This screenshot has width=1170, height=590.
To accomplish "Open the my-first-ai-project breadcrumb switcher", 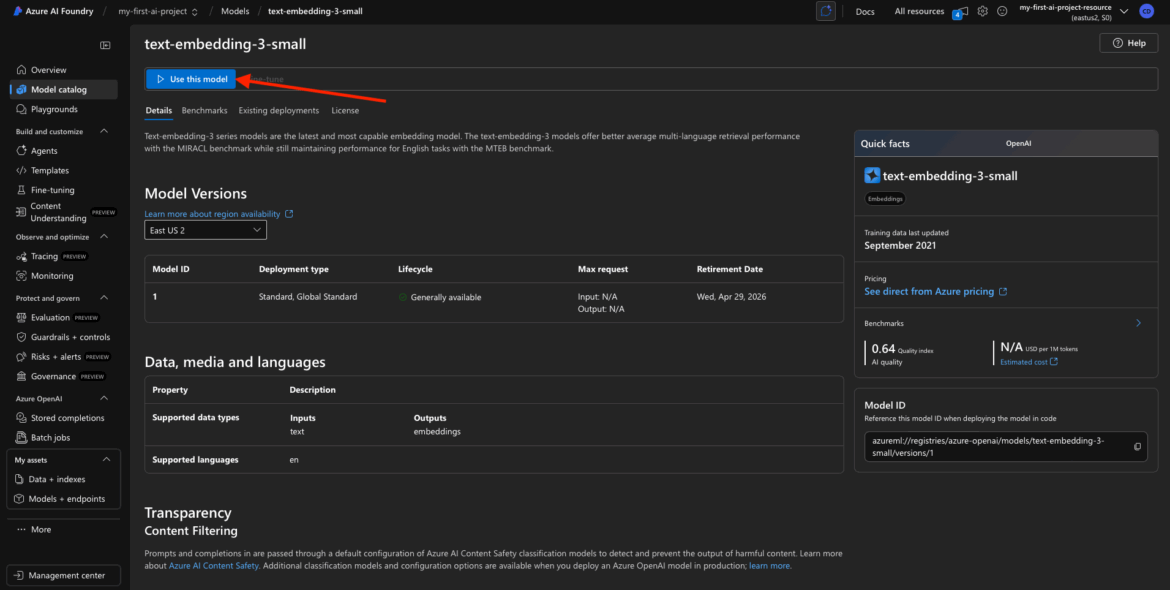I will [x=157, y=11].
